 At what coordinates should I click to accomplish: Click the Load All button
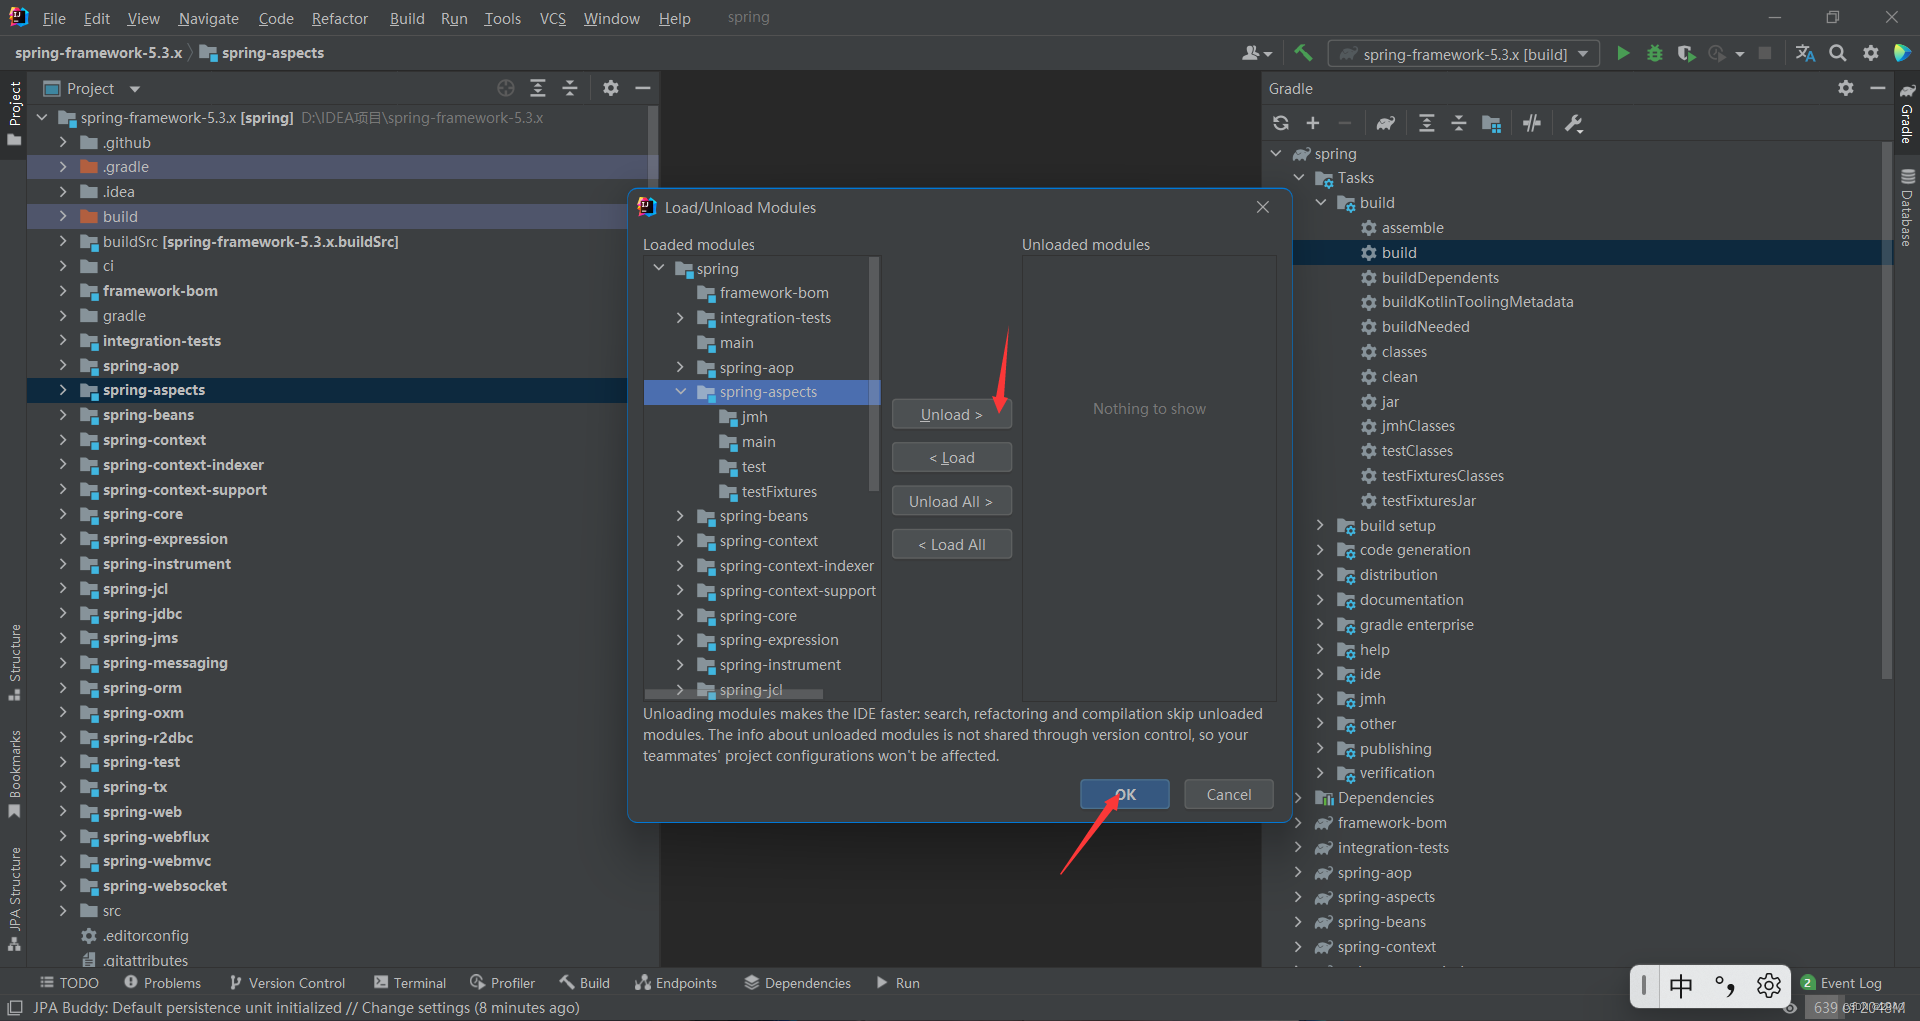pyautogui.click(x=951, y=544)
